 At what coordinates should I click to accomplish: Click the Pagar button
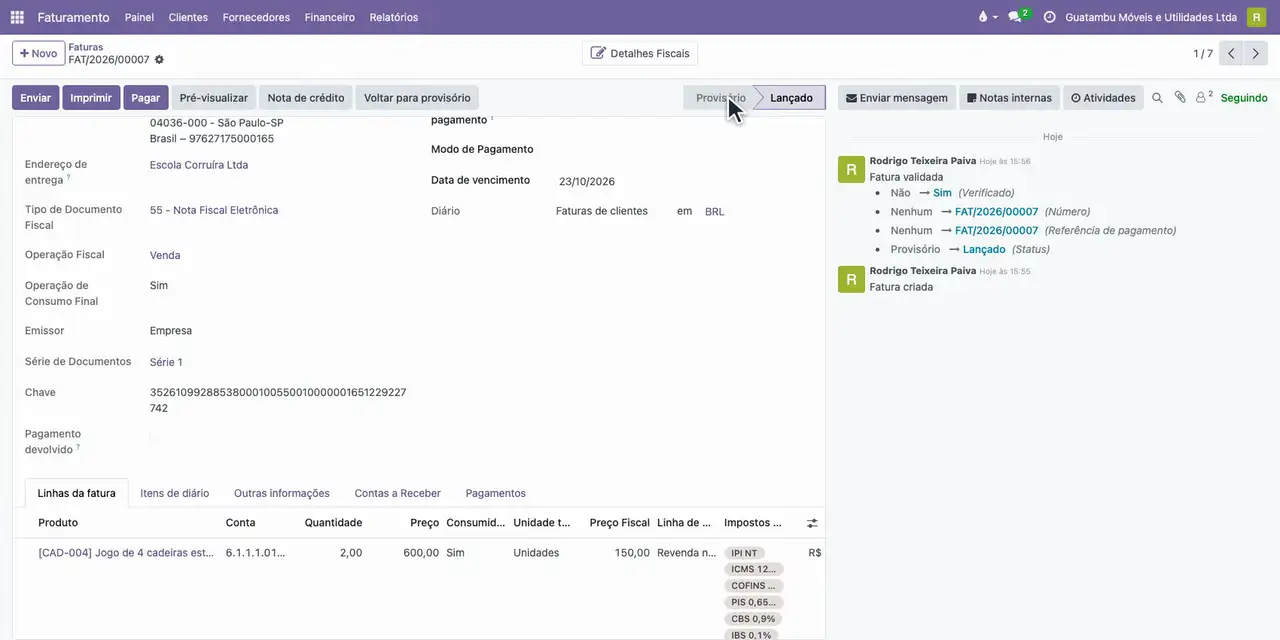[x=146, y=98]
